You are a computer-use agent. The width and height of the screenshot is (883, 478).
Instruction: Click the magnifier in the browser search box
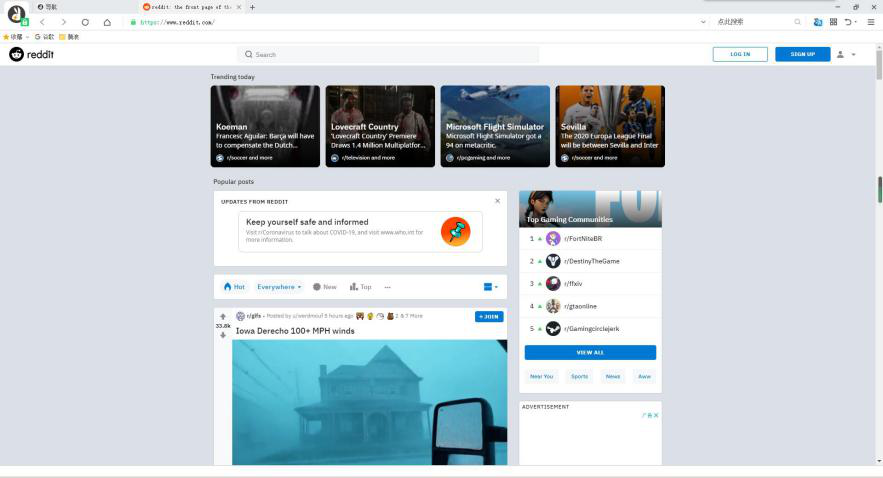coord(797,22)
